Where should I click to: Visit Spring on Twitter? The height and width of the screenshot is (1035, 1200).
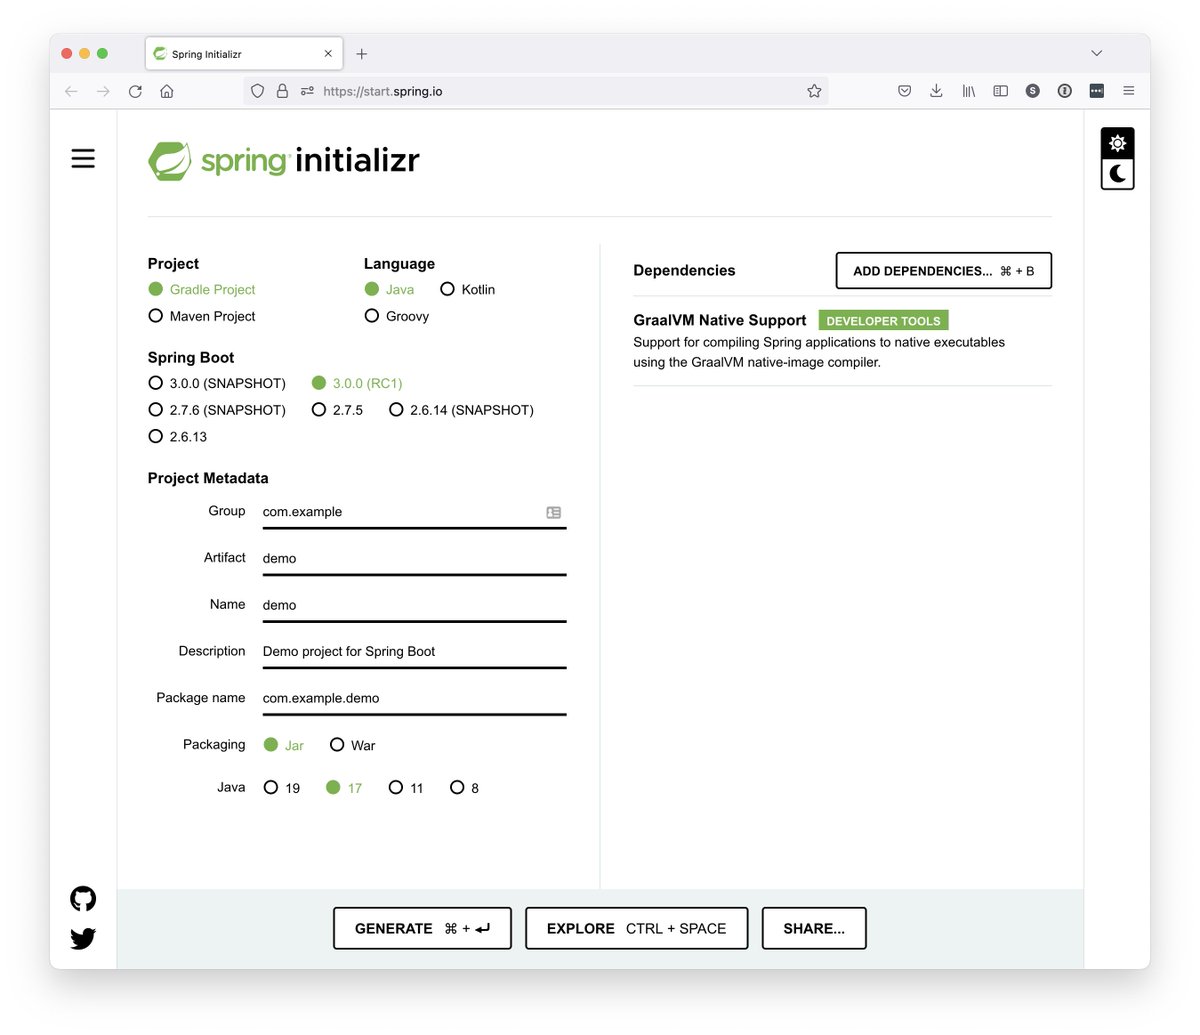pos(82,939)
